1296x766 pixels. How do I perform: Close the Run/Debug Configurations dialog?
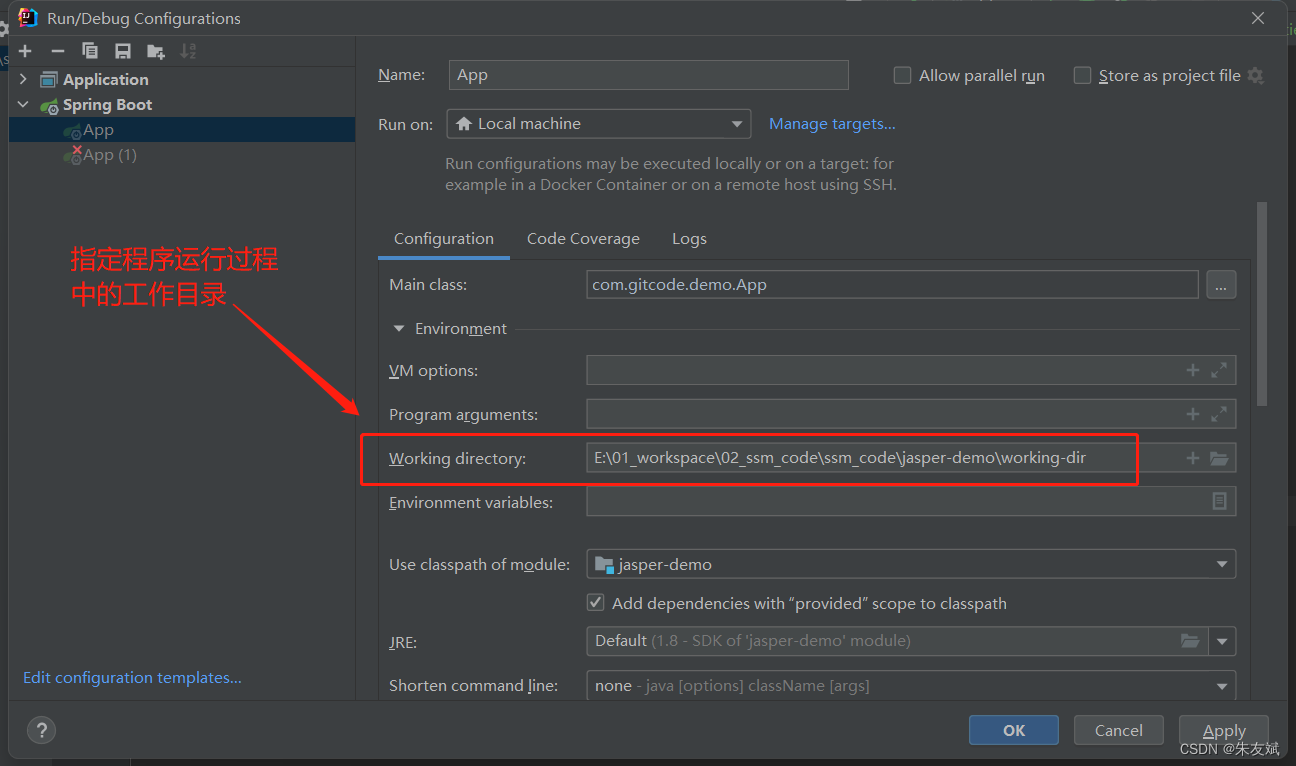[x=1257, y=18]
